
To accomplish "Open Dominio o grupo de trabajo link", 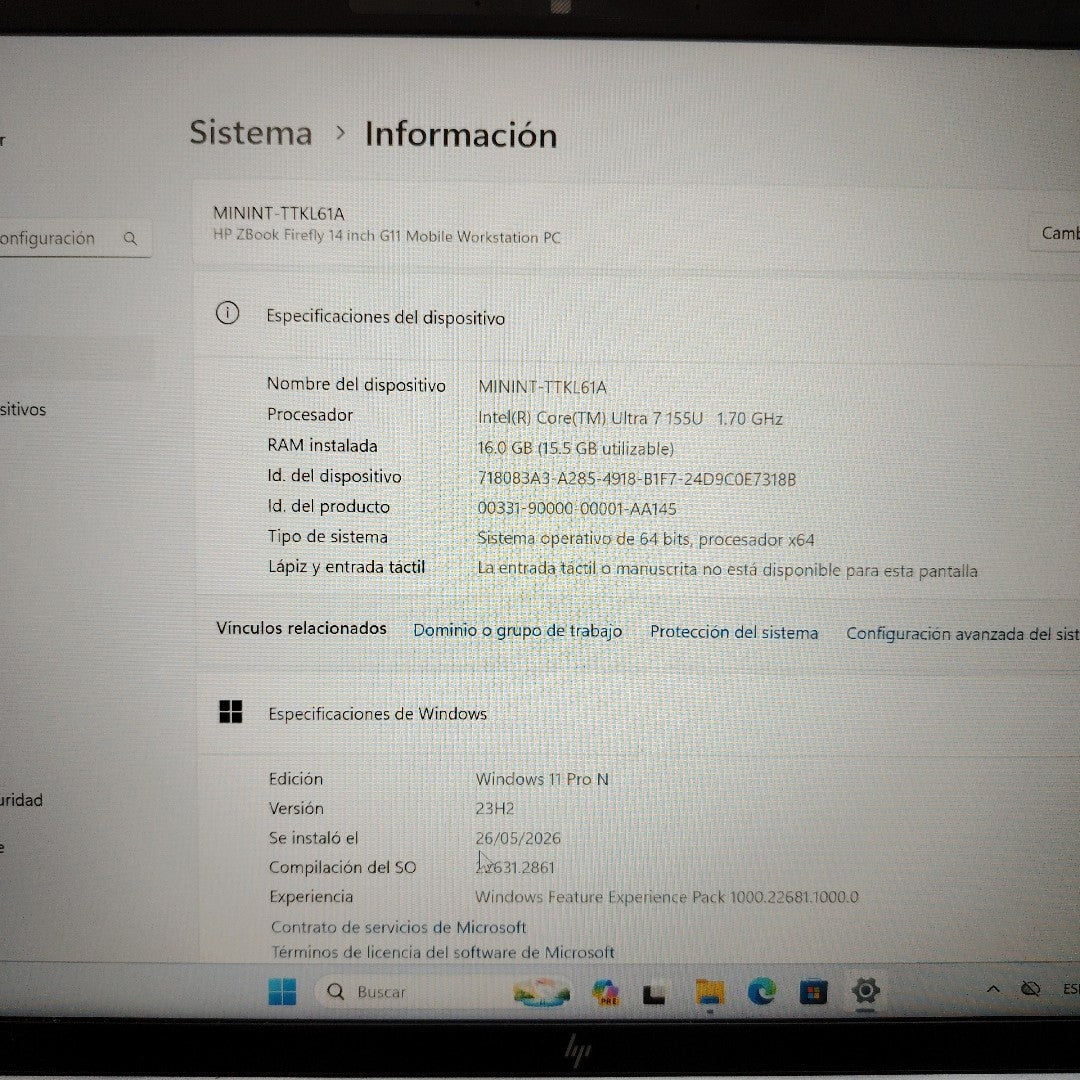I will pyautogui.click(x=517, y=631).
